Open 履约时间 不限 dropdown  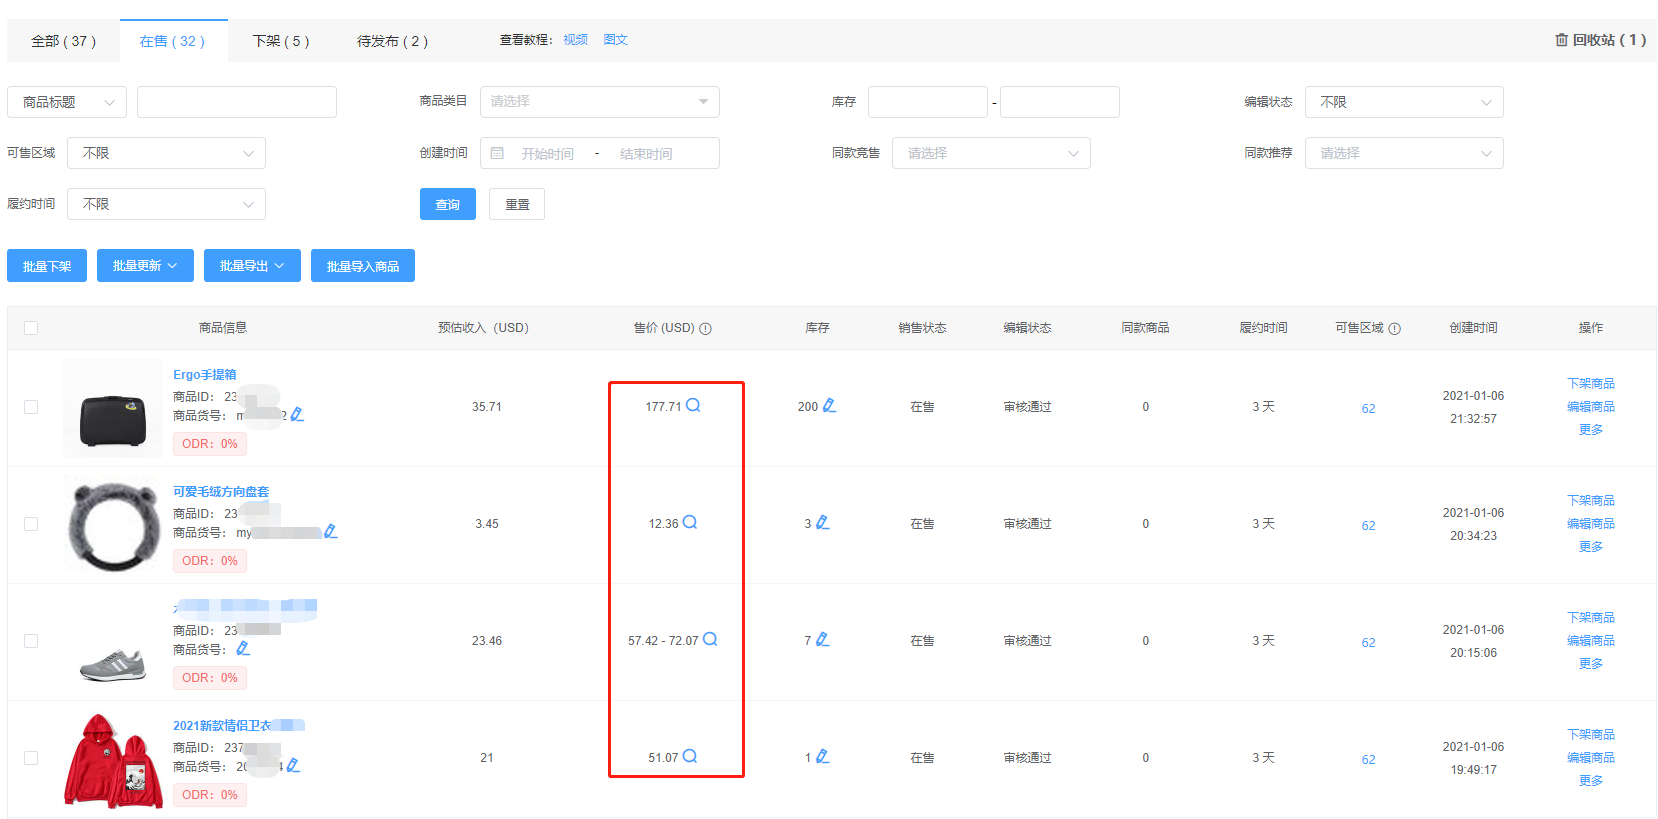tap(166, 204)
